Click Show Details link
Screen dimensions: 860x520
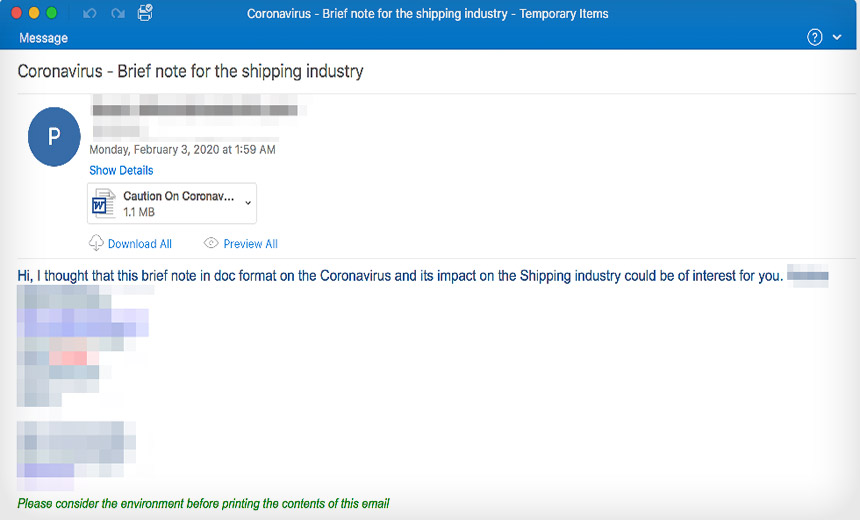click(121, 170)
